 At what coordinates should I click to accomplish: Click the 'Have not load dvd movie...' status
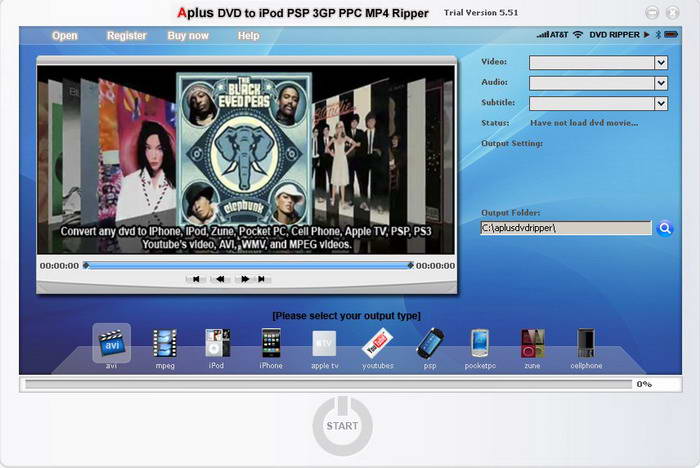tap(584, 123)
